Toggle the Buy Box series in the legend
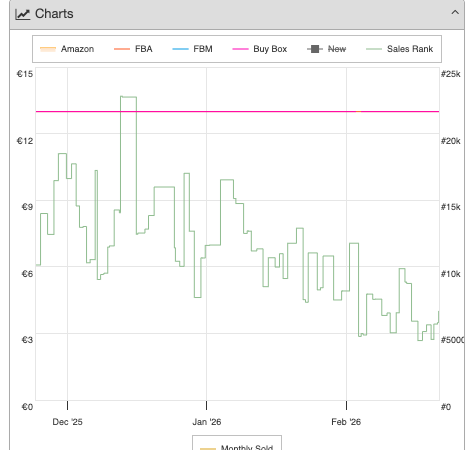 click(259, 49)
